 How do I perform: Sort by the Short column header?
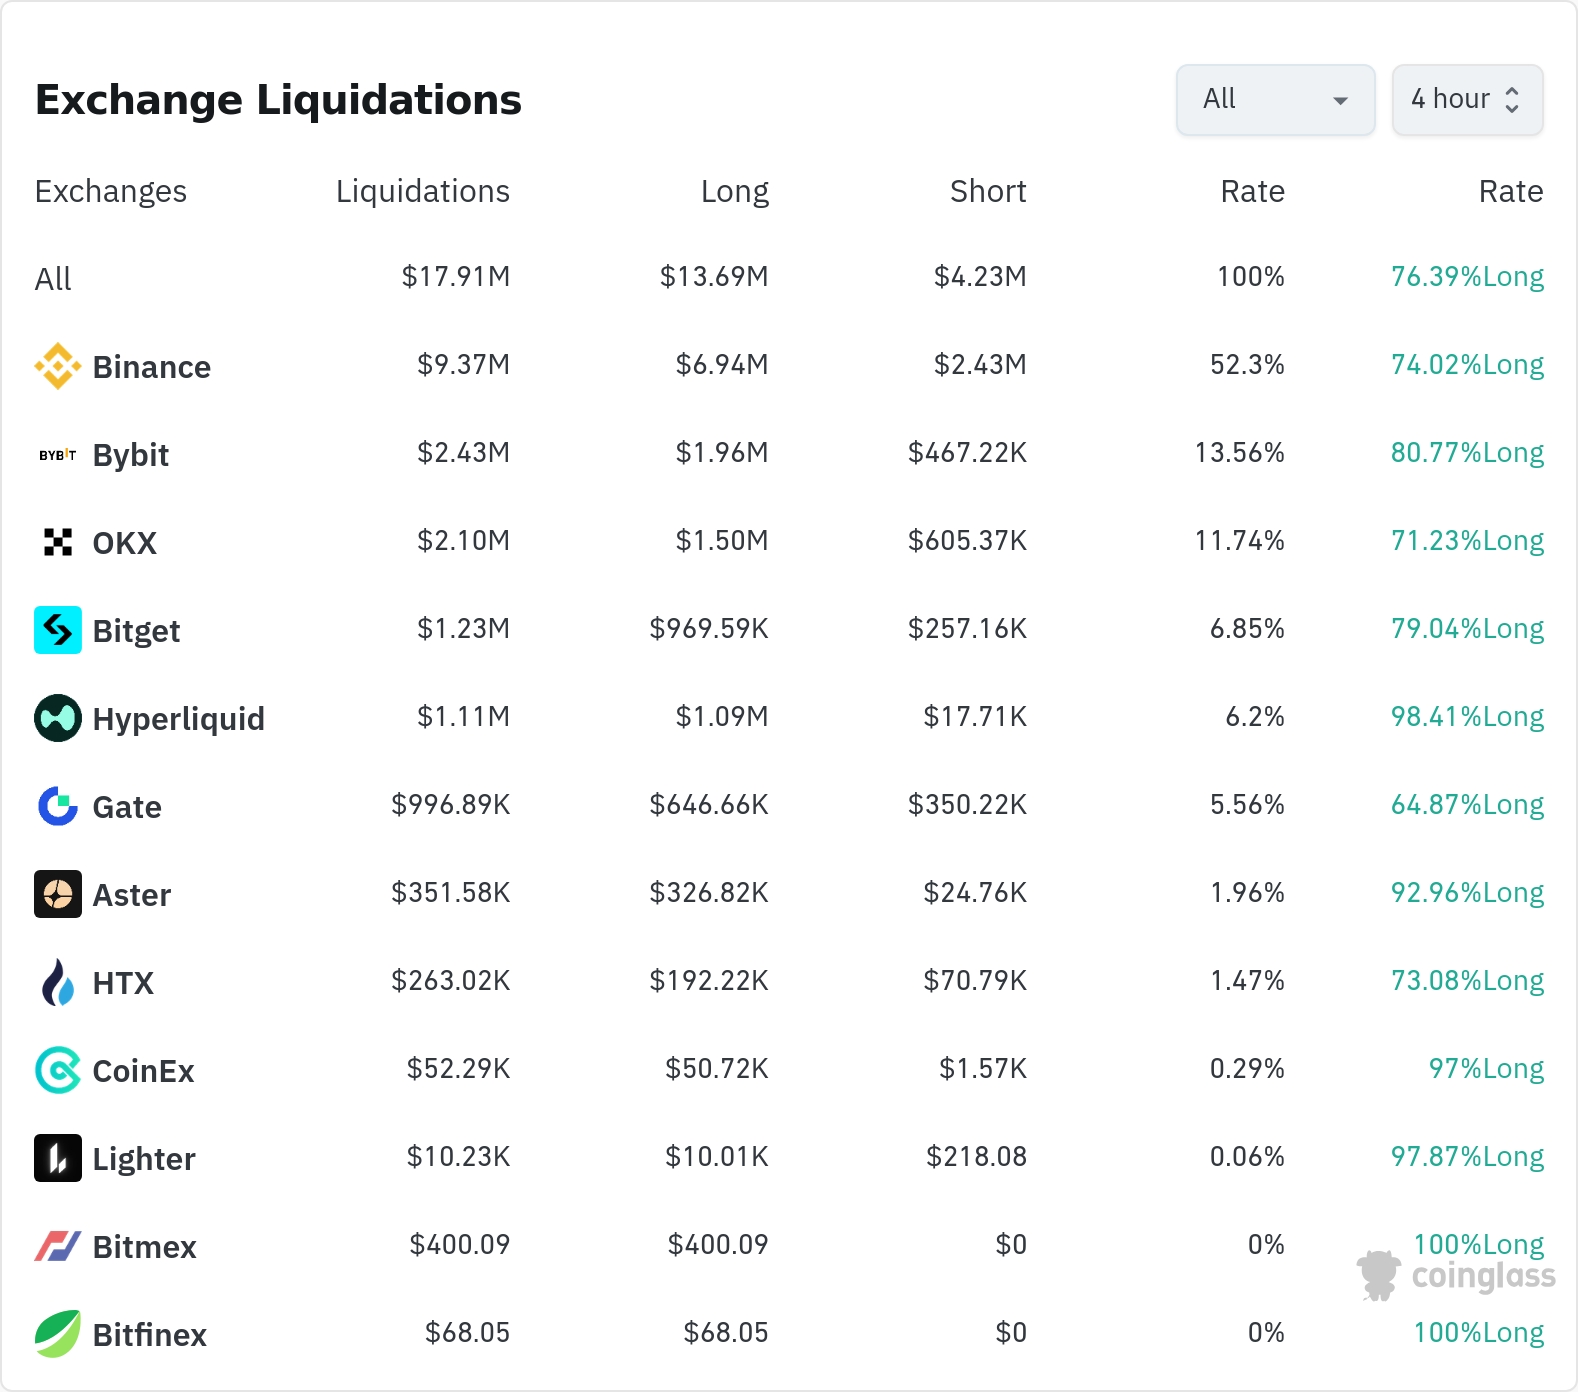click(988, 191)
